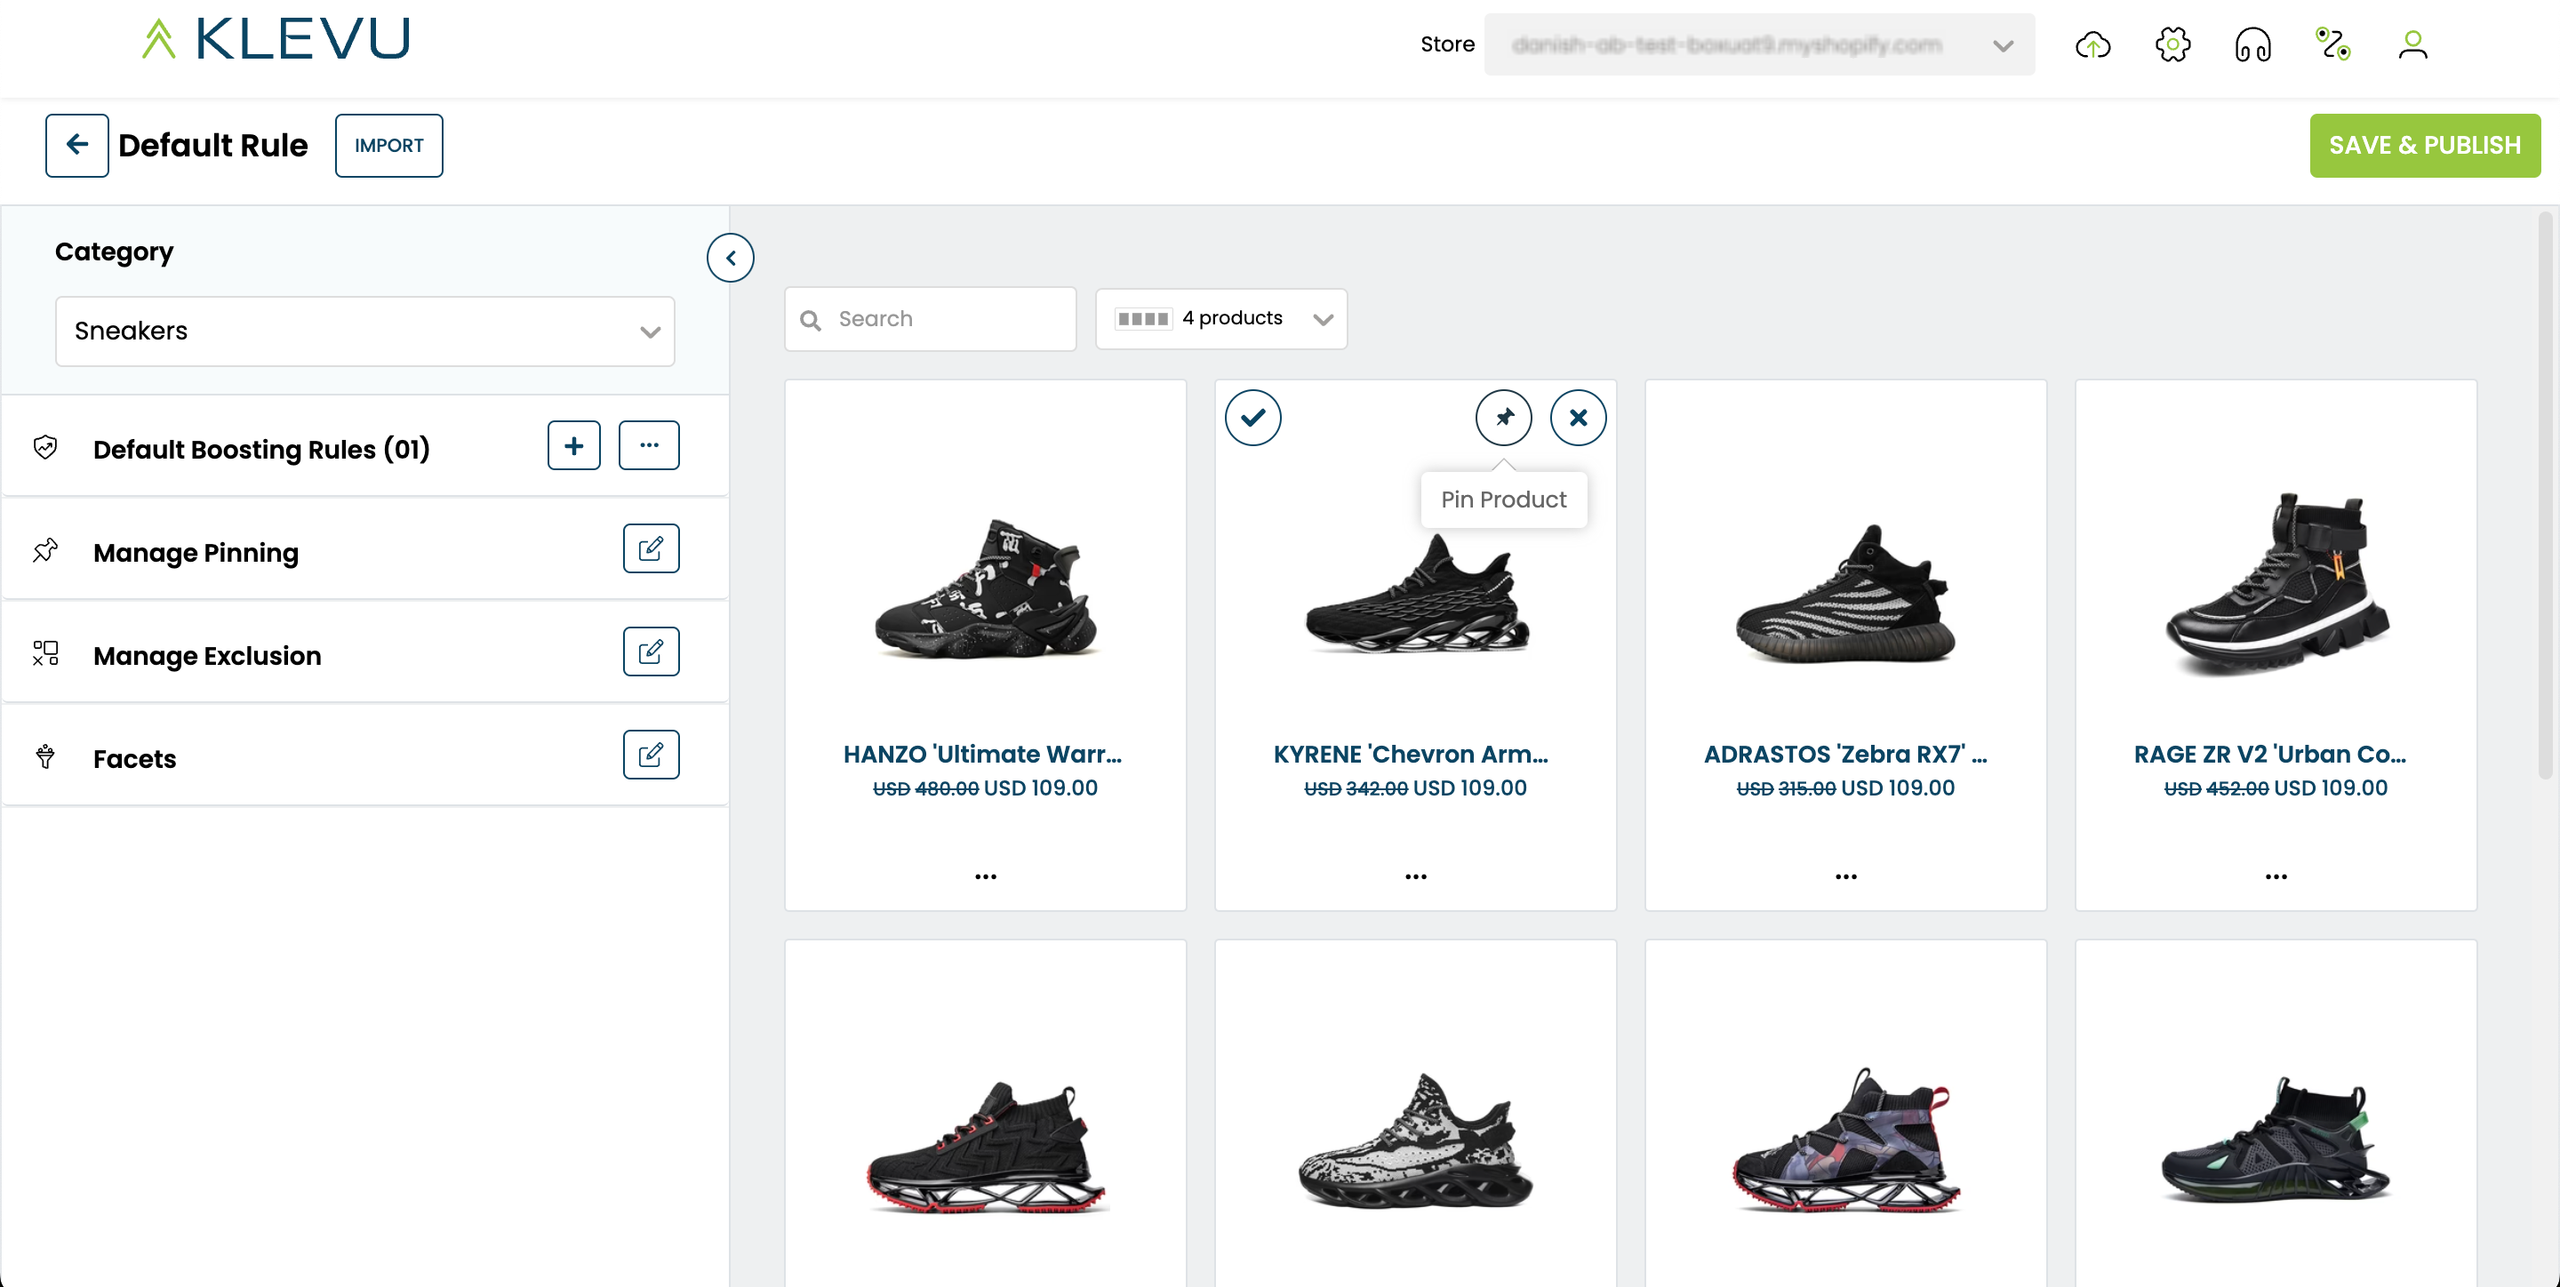This screenshot has width=2560, height=1287.
Task: Click the exclude X icon on KYRENE card
Action: coord(1578,418)
